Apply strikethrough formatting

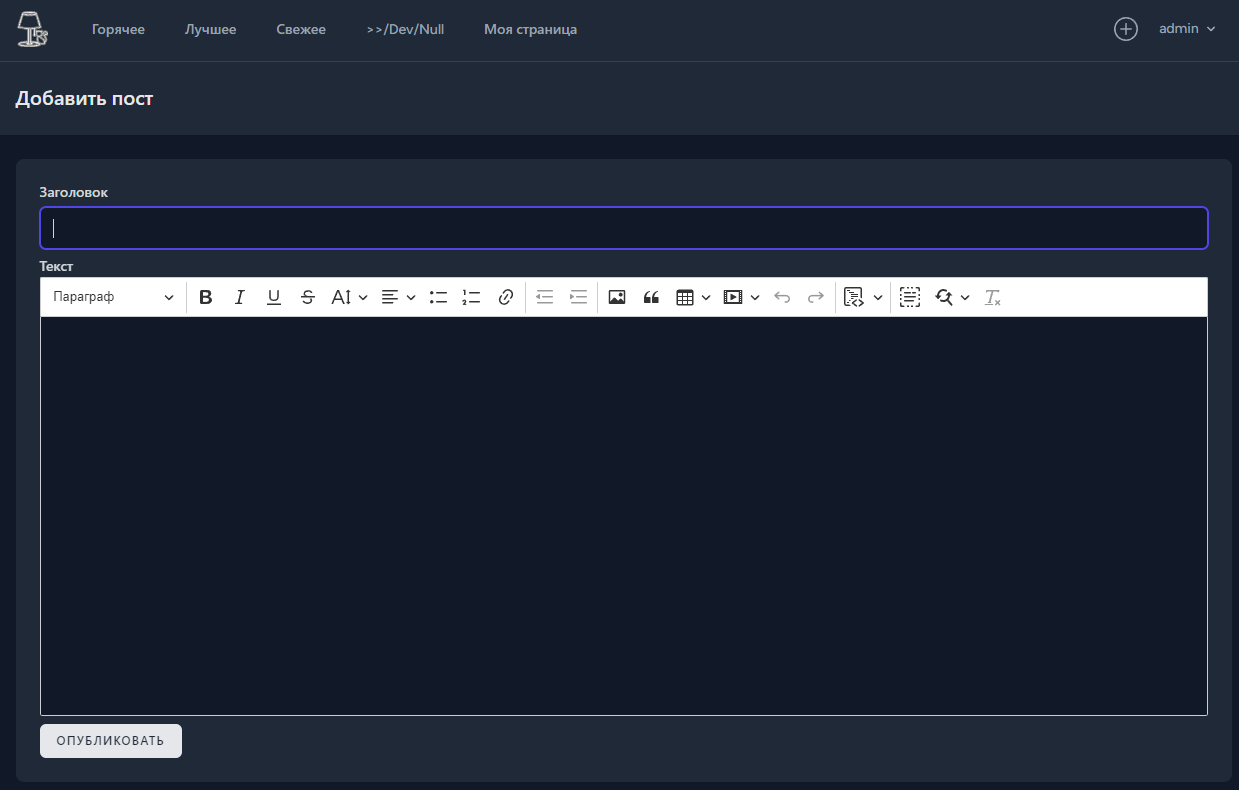308,297
